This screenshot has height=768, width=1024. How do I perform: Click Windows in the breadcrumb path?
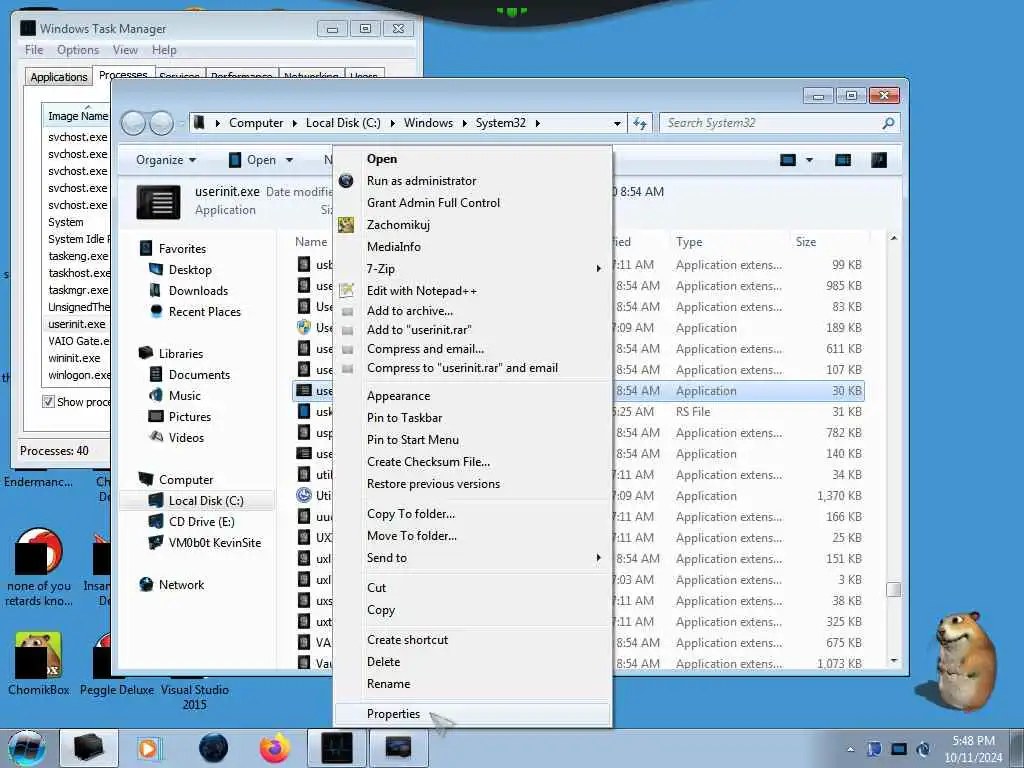428,123
